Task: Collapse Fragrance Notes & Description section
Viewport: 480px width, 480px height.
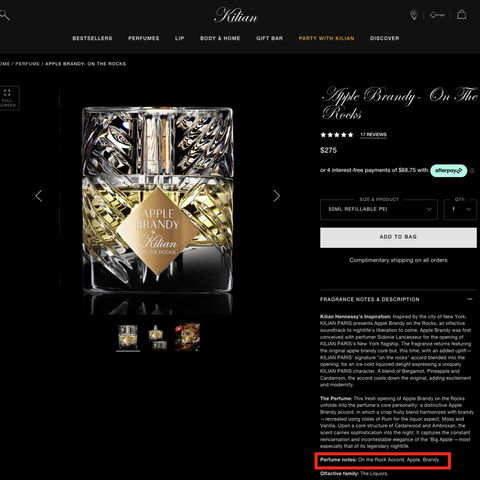Action: 470,299
